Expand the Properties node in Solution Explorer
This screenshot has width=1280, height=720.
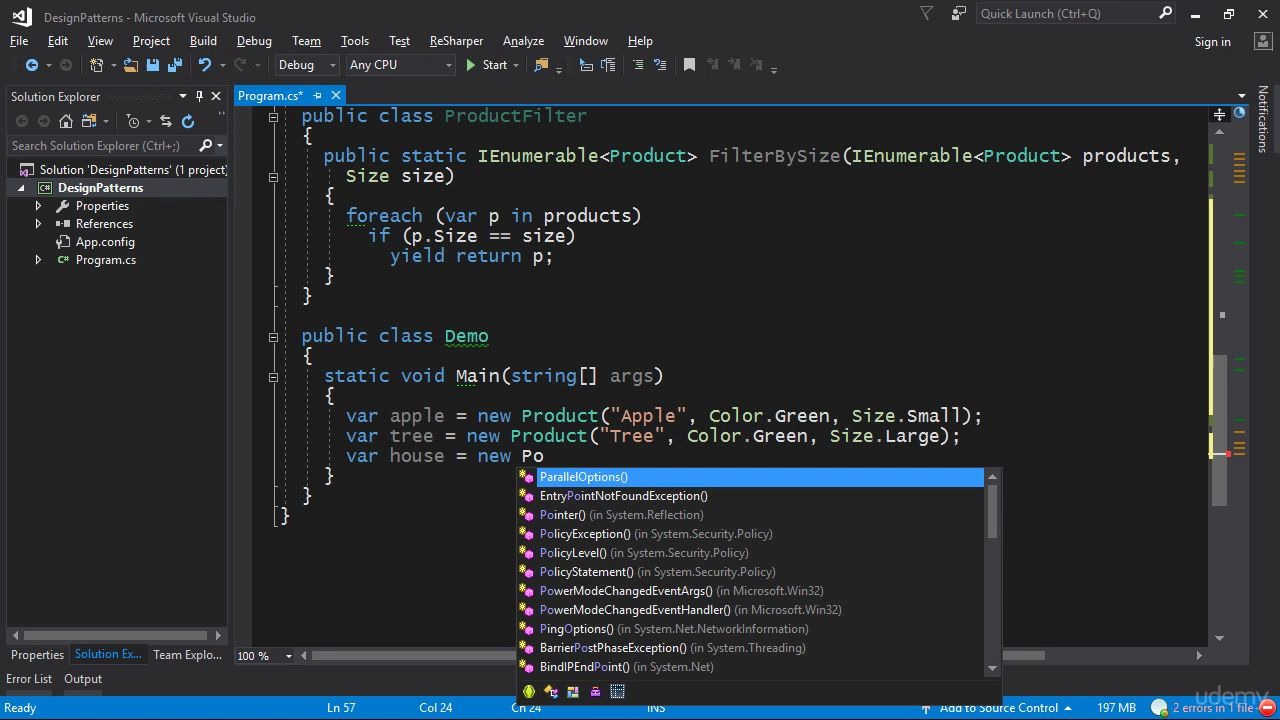click(x=38, y=205)
